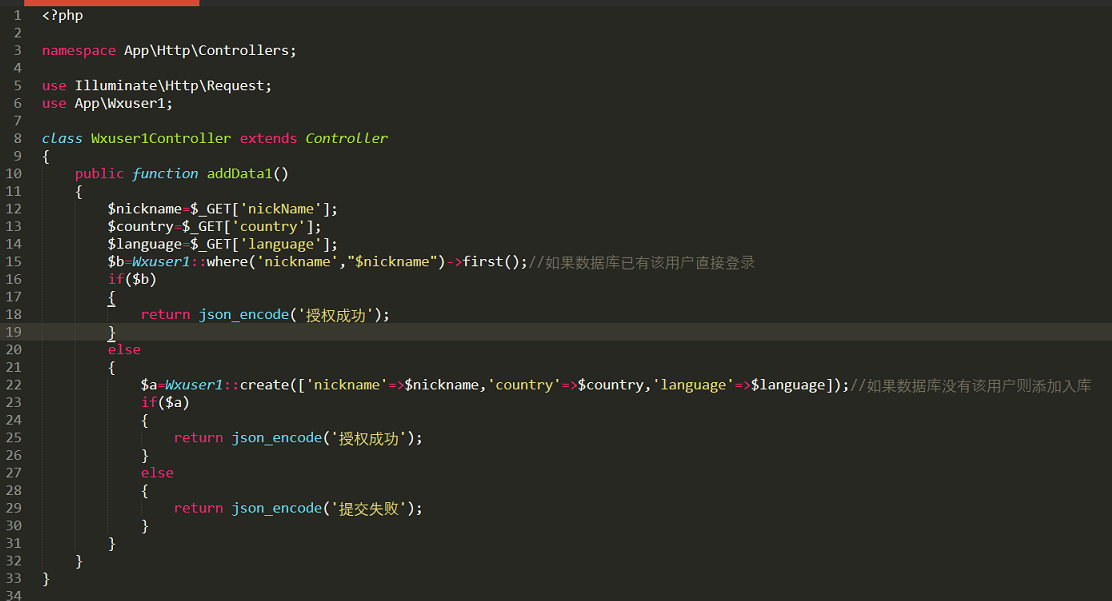Screen dimensions: 1112x601
Task: Click the 'namespace' keyword on line 3
Action: pyautogui.click(x=79, y=50)
